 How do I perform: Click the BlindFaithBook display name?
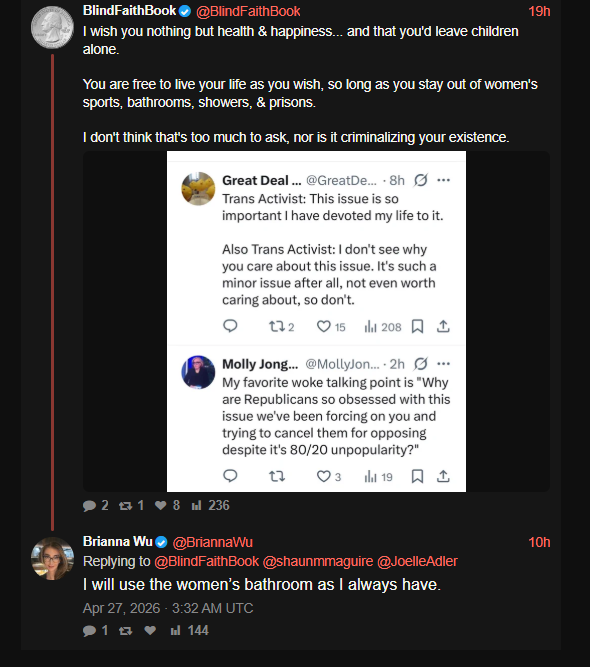pyautogui.click(x=129, y=11)
